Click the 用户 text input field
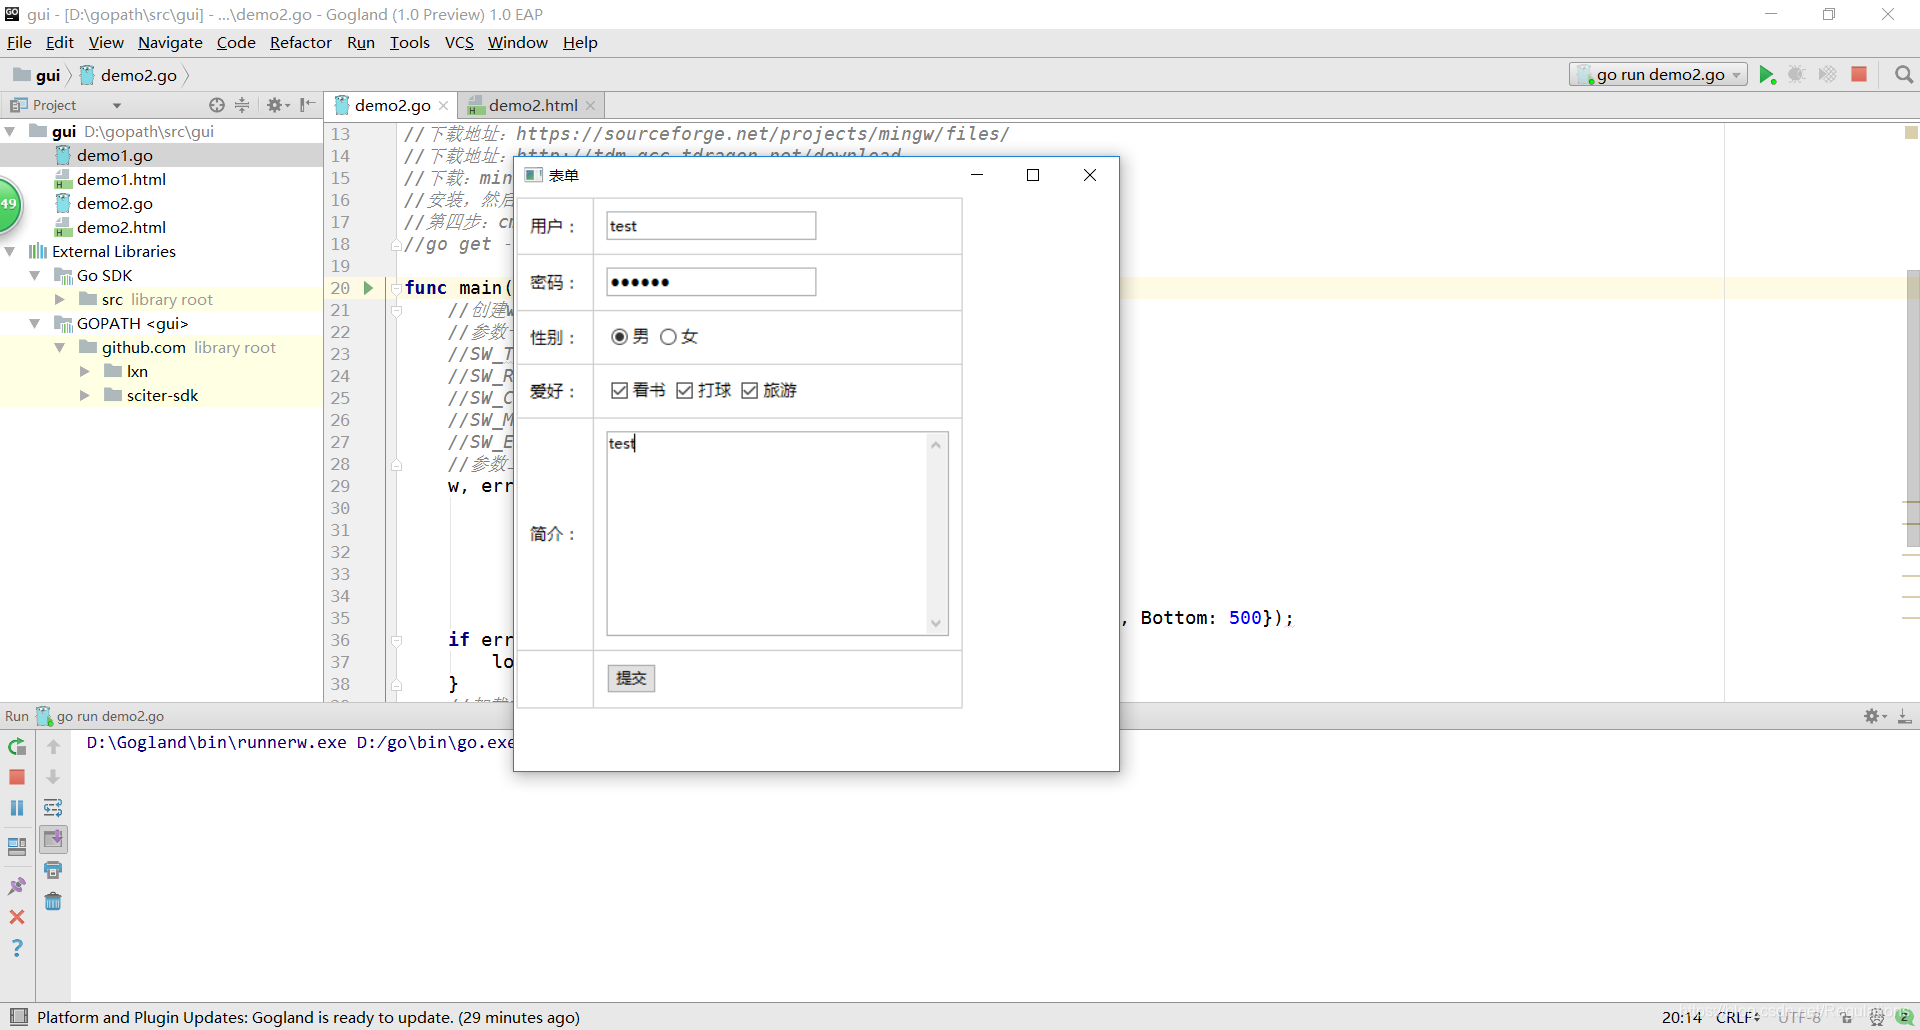The height and width of the screenshot is (1030, 1920). [x=711, y=226]
